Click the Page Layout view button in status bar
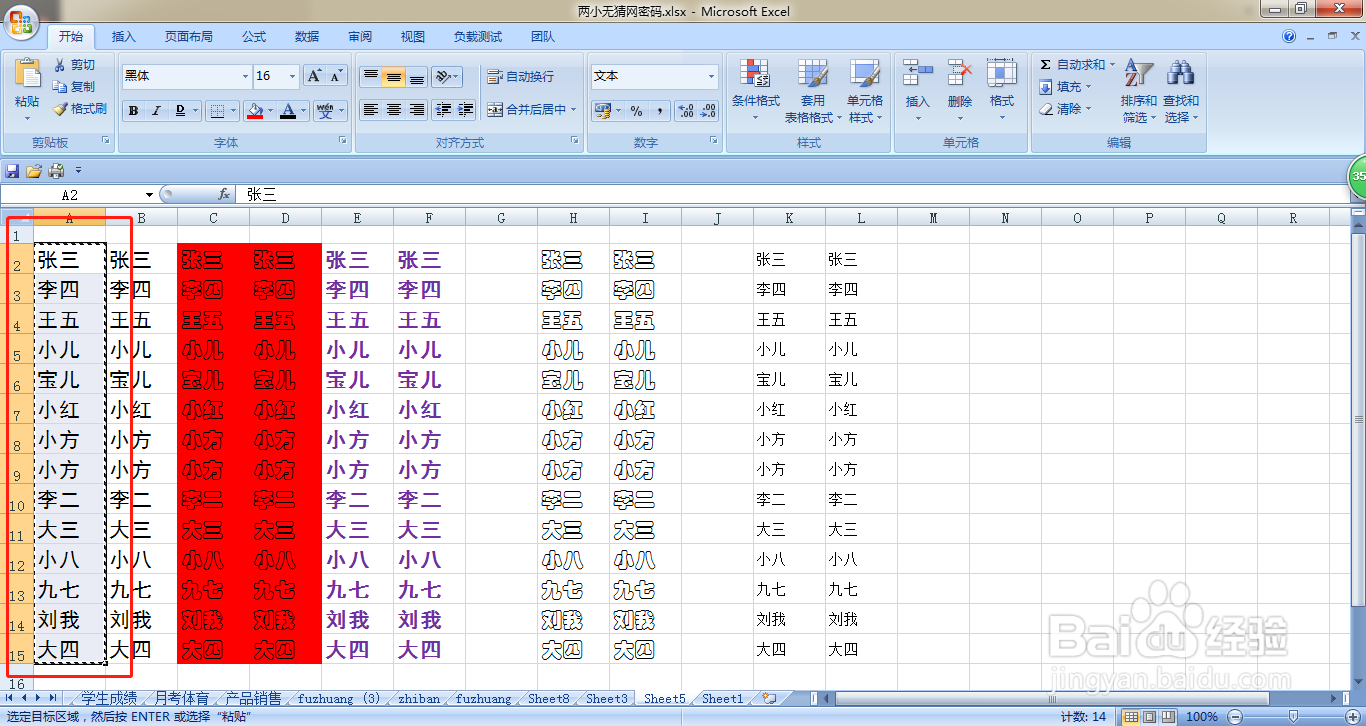The width and height of the screenshot is (1366, 726). [x=1149, y=716]
